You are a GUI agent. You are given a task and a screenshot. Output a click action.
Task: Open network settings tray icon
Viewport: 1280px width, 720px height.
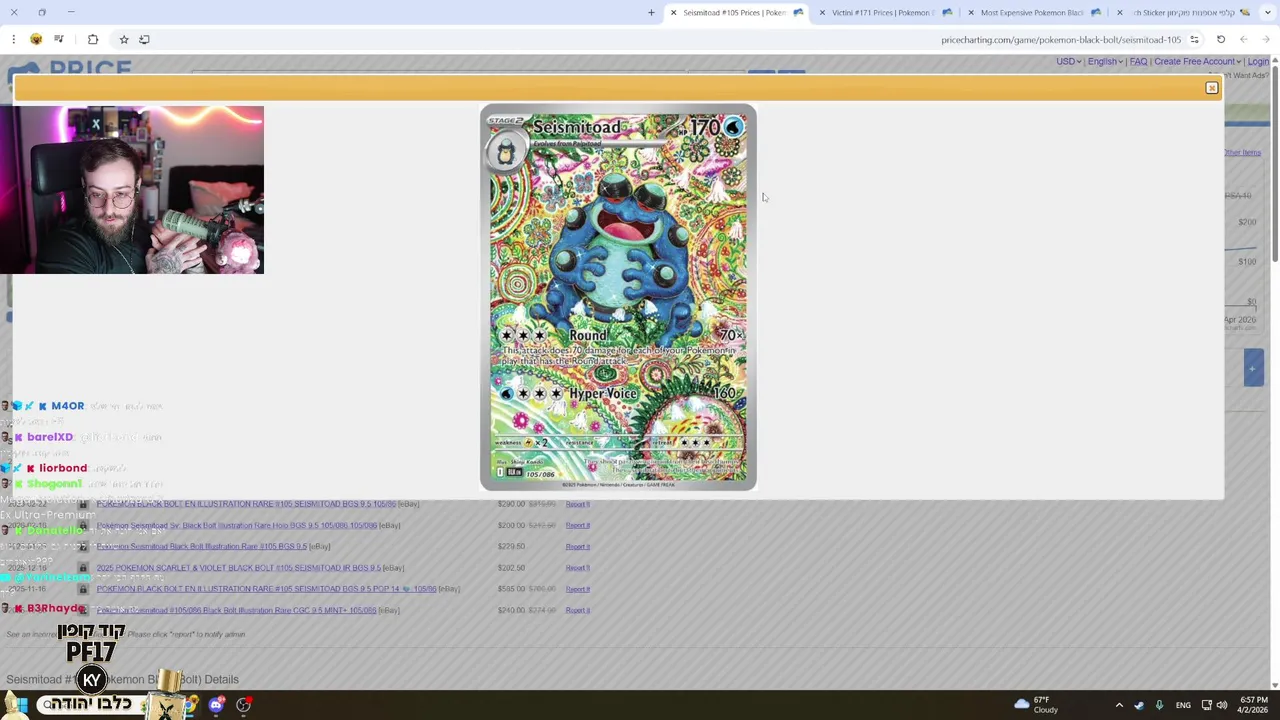pos(1206,705)
